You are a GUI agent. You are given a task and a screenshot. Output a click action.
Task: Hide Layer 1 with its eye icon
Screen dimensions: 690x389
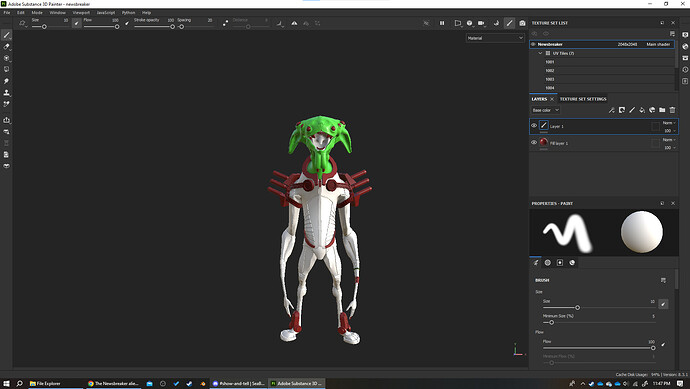coord(534,126)
